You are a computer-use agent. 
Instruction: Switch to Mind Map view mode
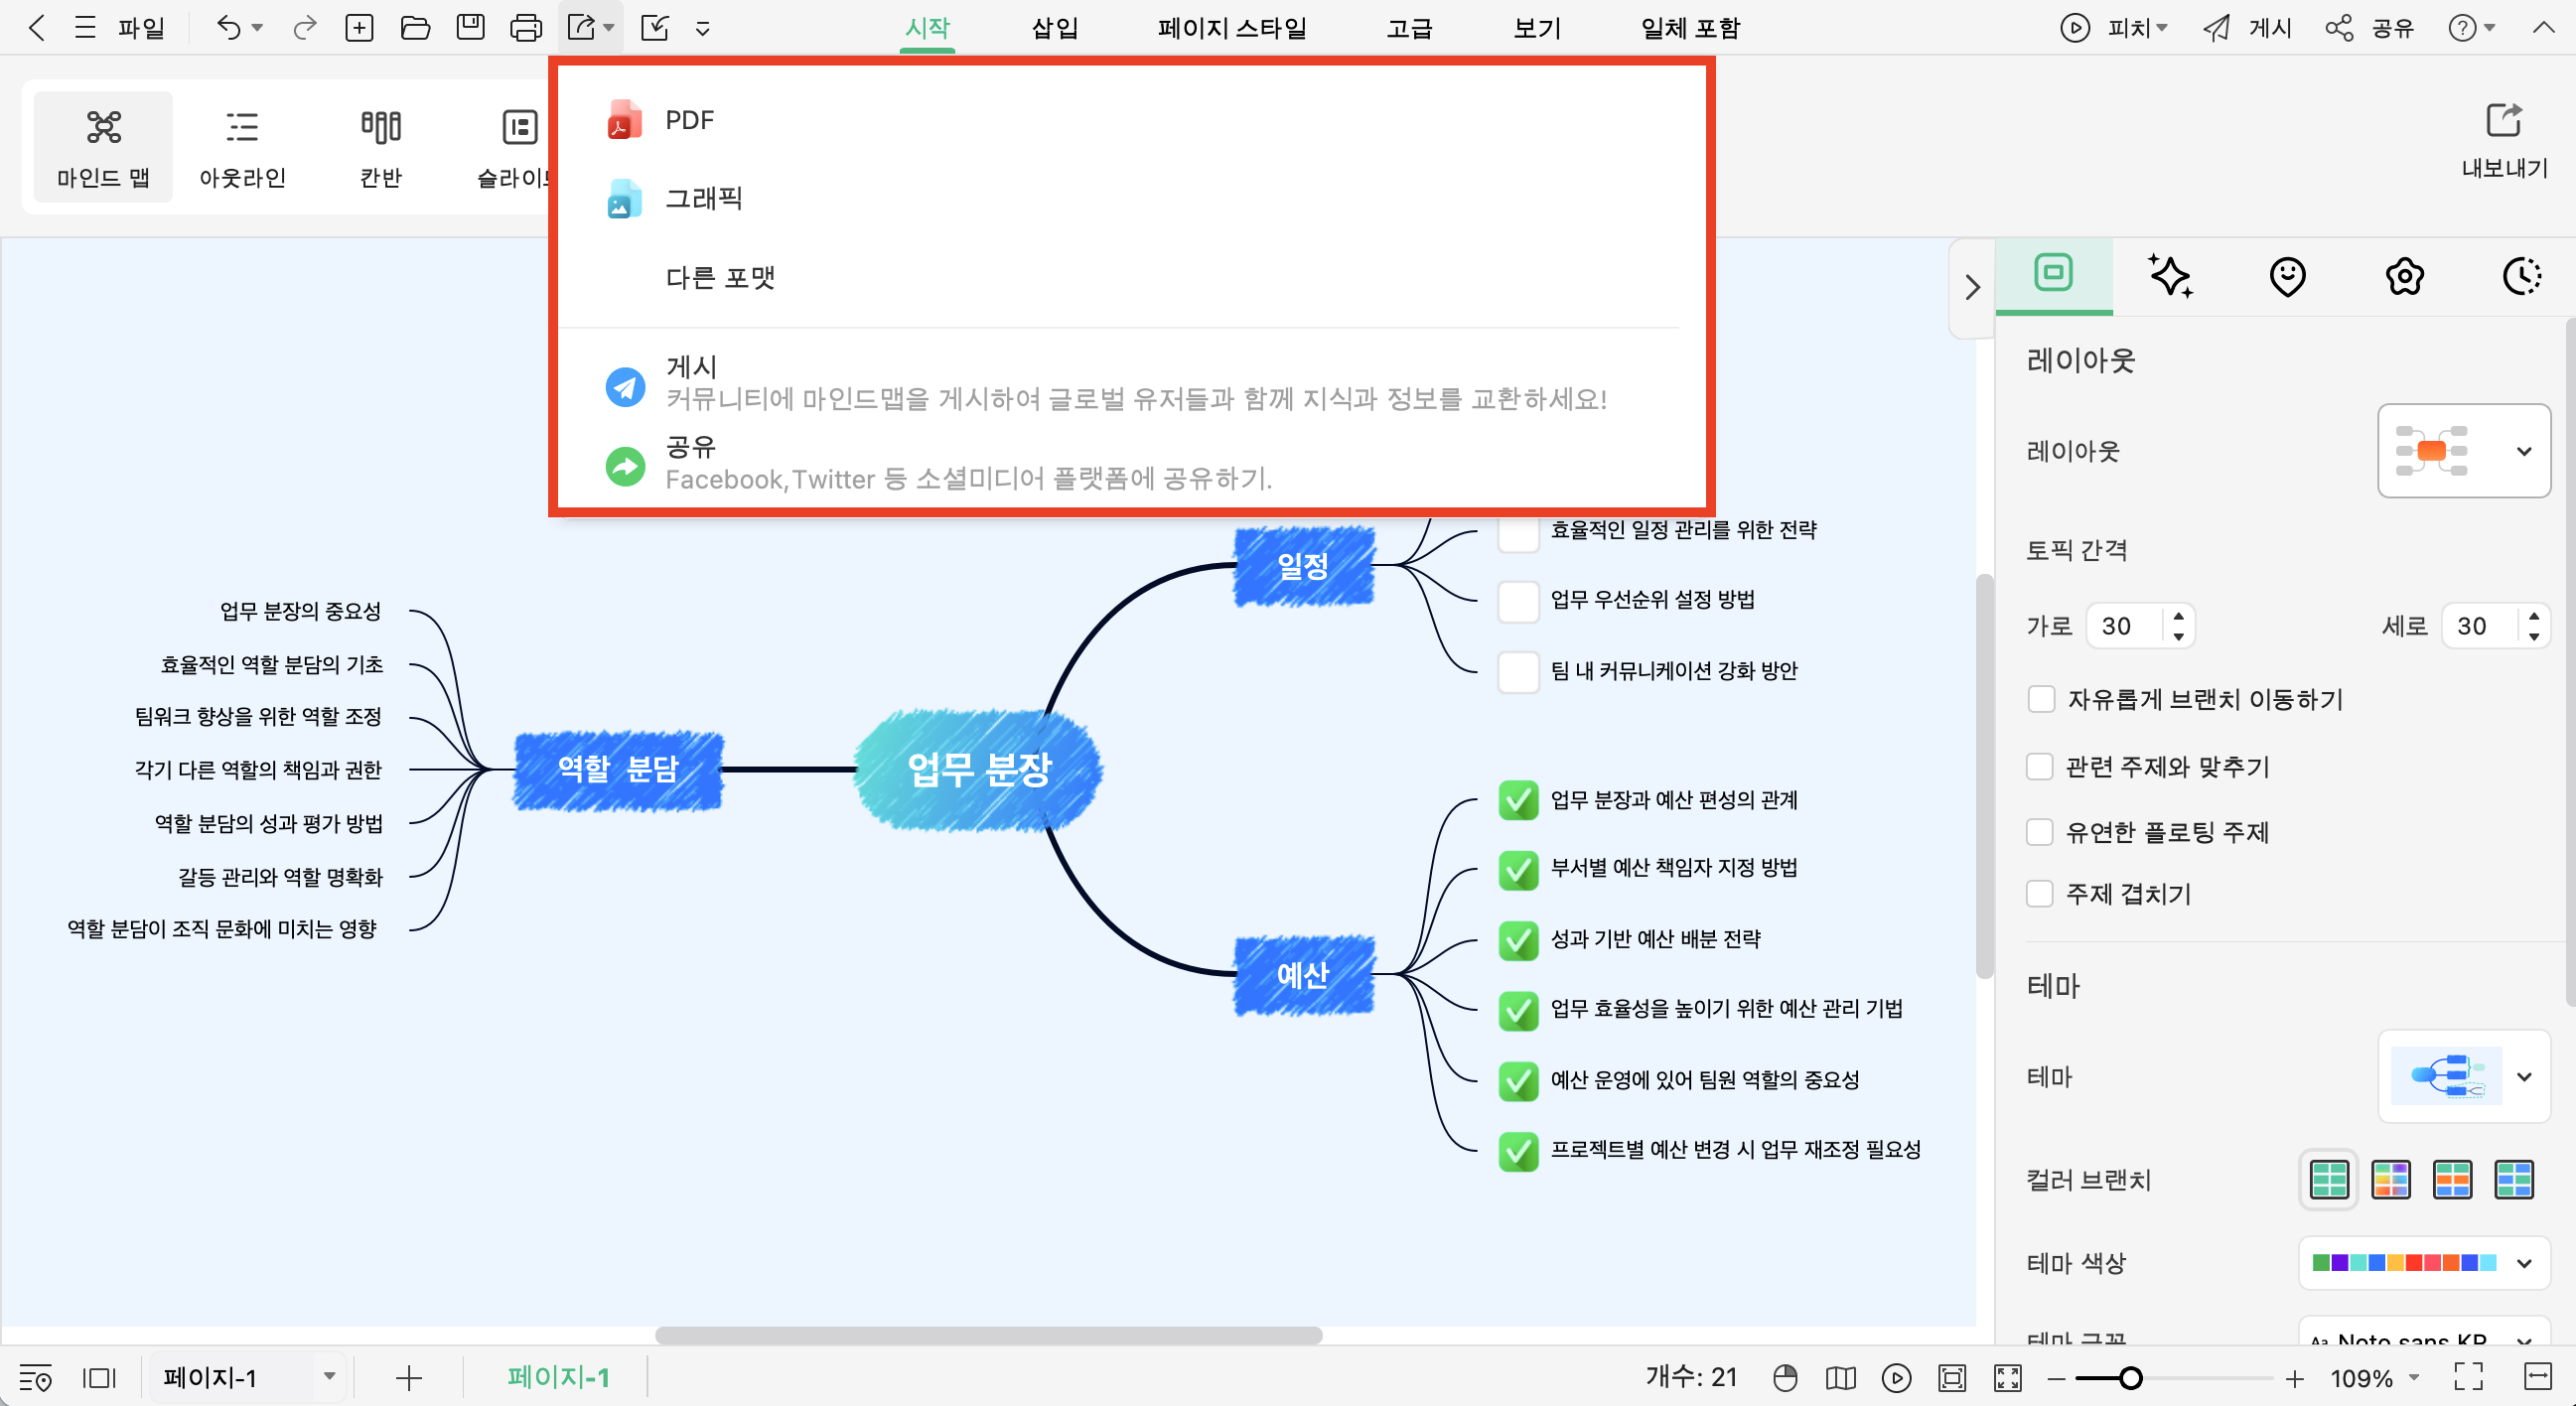click(103, 147)
